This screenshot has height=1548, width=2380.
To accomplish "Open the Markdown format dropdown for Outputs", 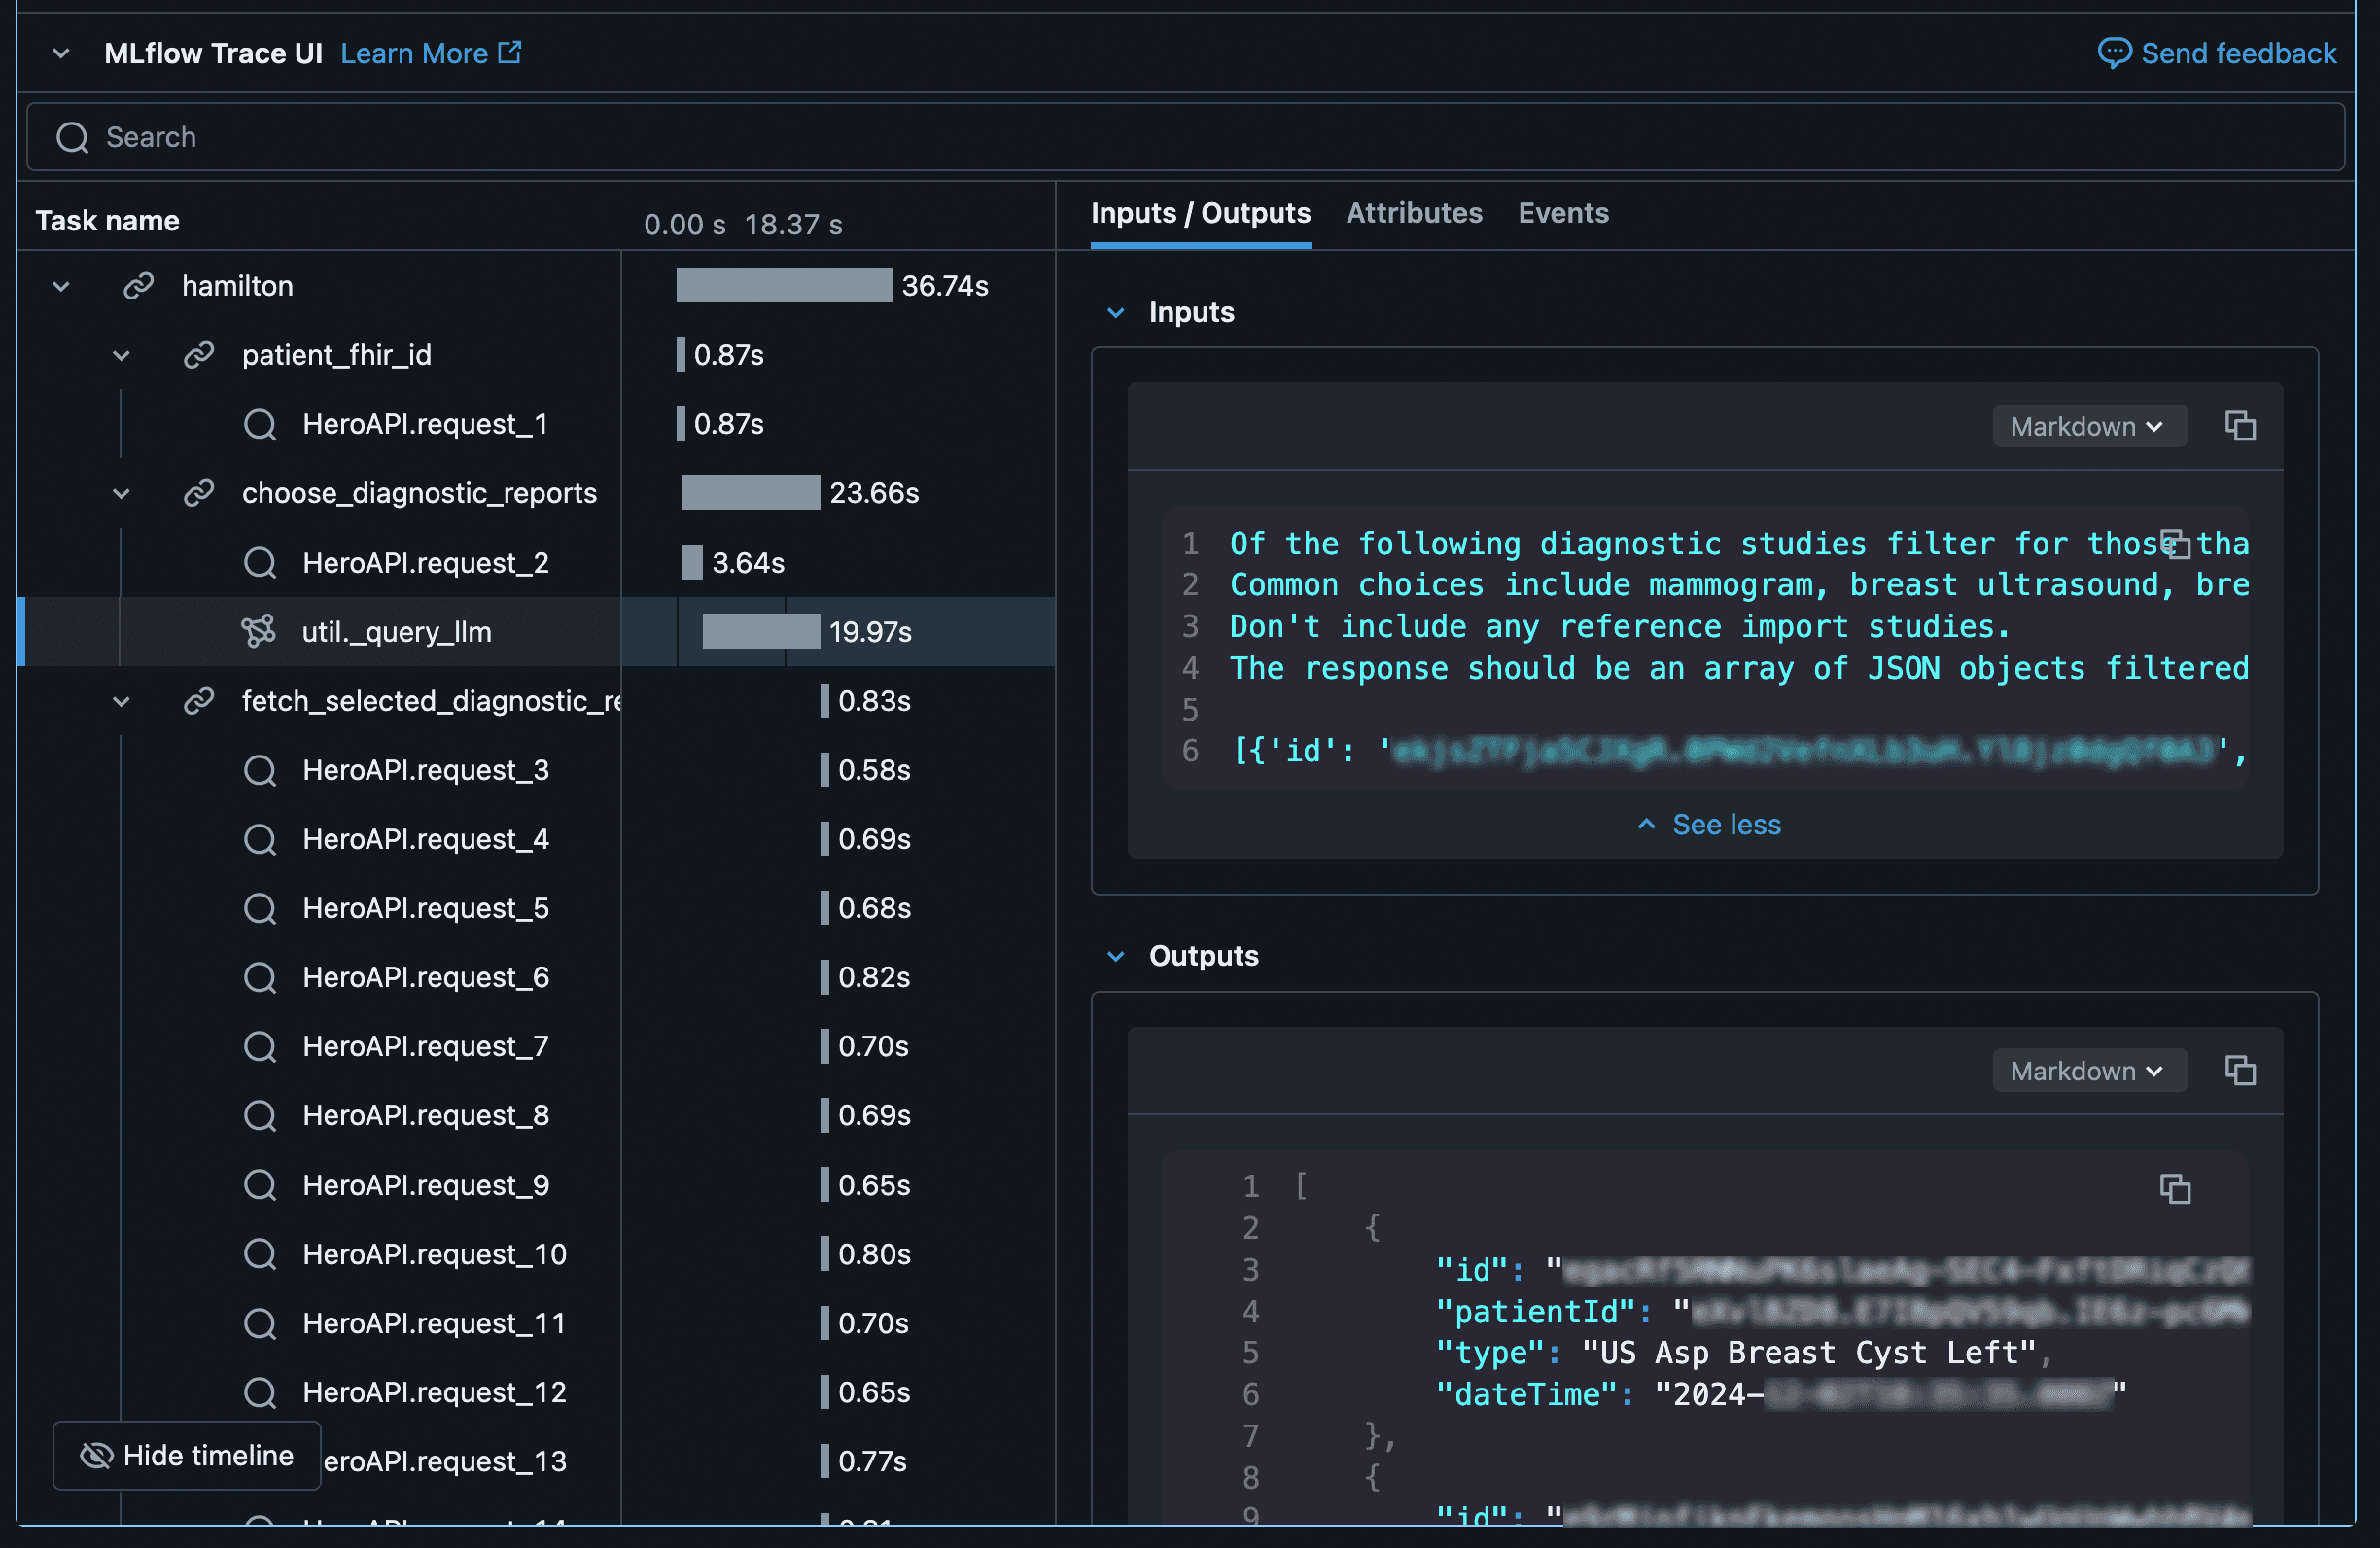I will pos(2088,1071).
